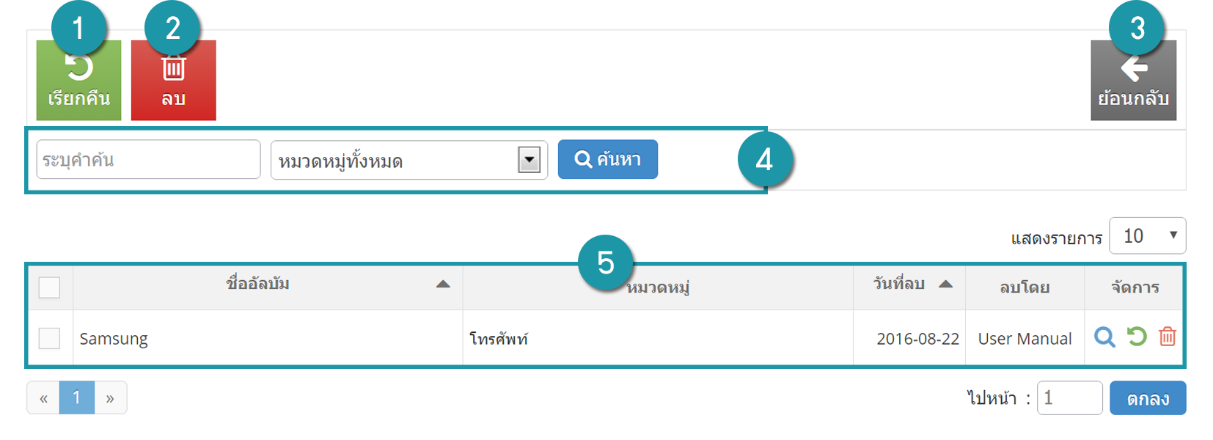
Task: Click the red ลบ trash button
Action: [173, 80]
